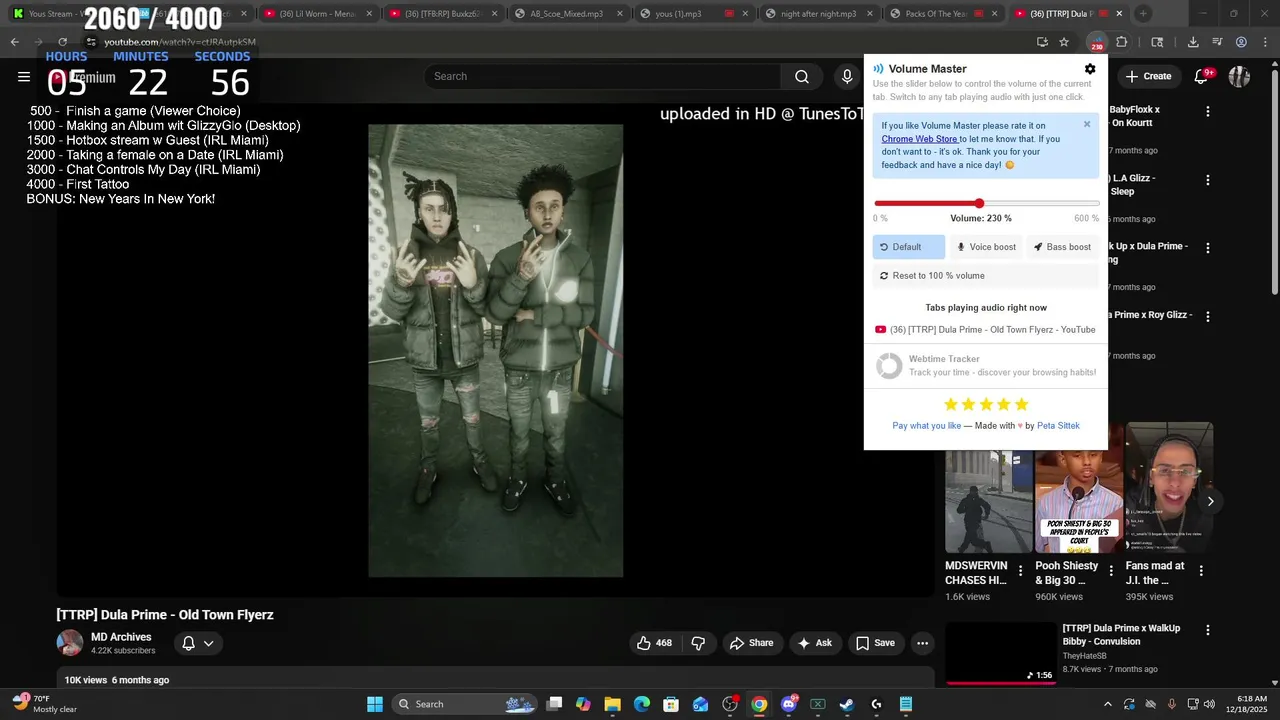
Task: Select the Default audio mode
Action: click(908, 247)
